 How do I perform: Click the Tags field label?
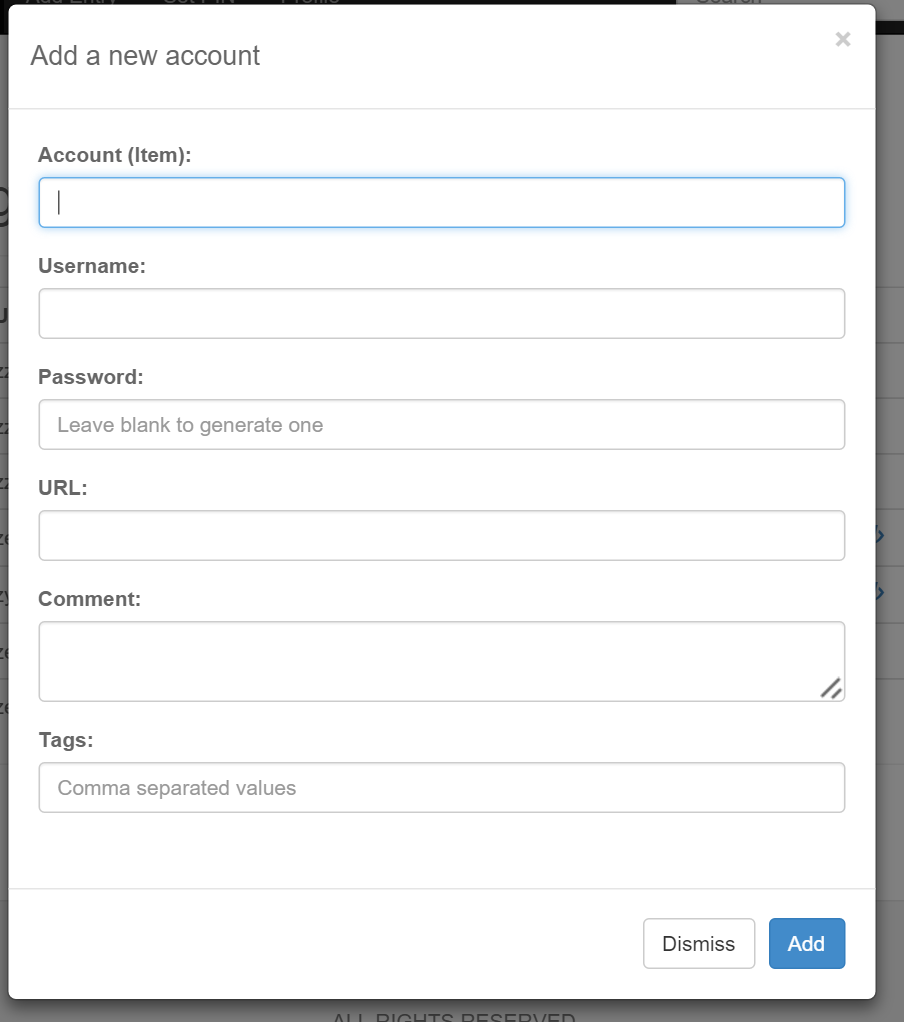pos(65,740)
